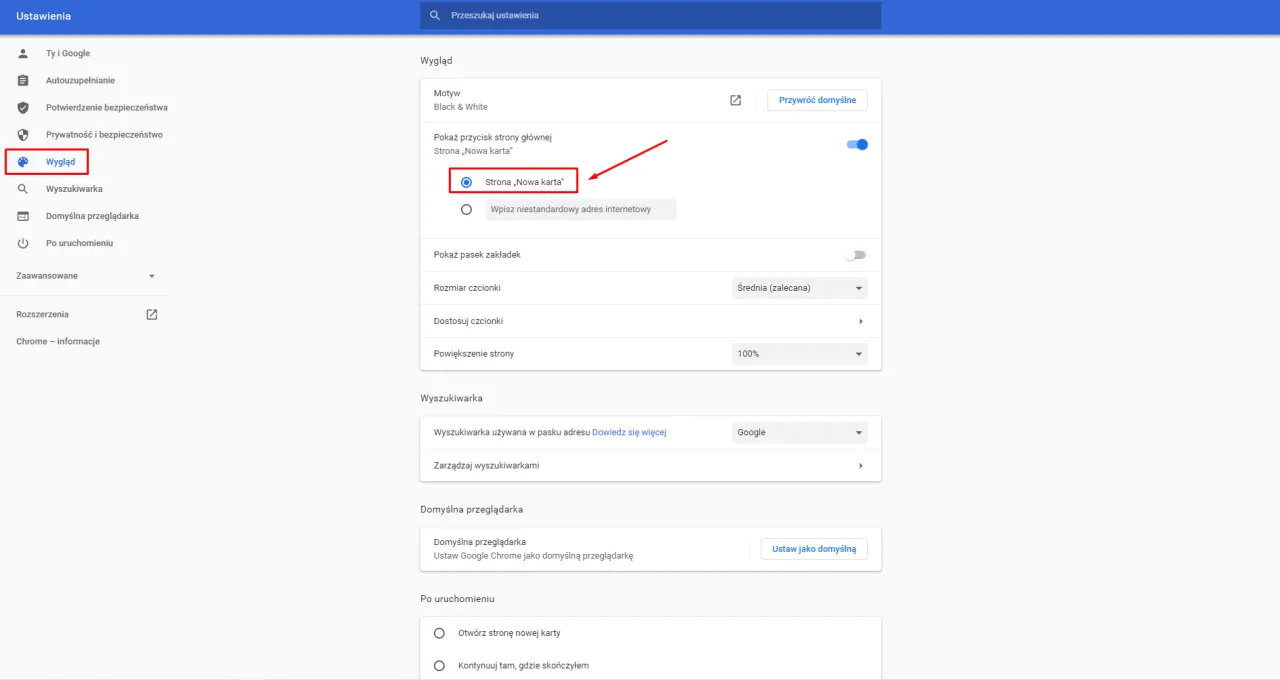
Task: Select the Wpisz niestandardowy adres internetowy radio button
Action: [x=465, y=209]
